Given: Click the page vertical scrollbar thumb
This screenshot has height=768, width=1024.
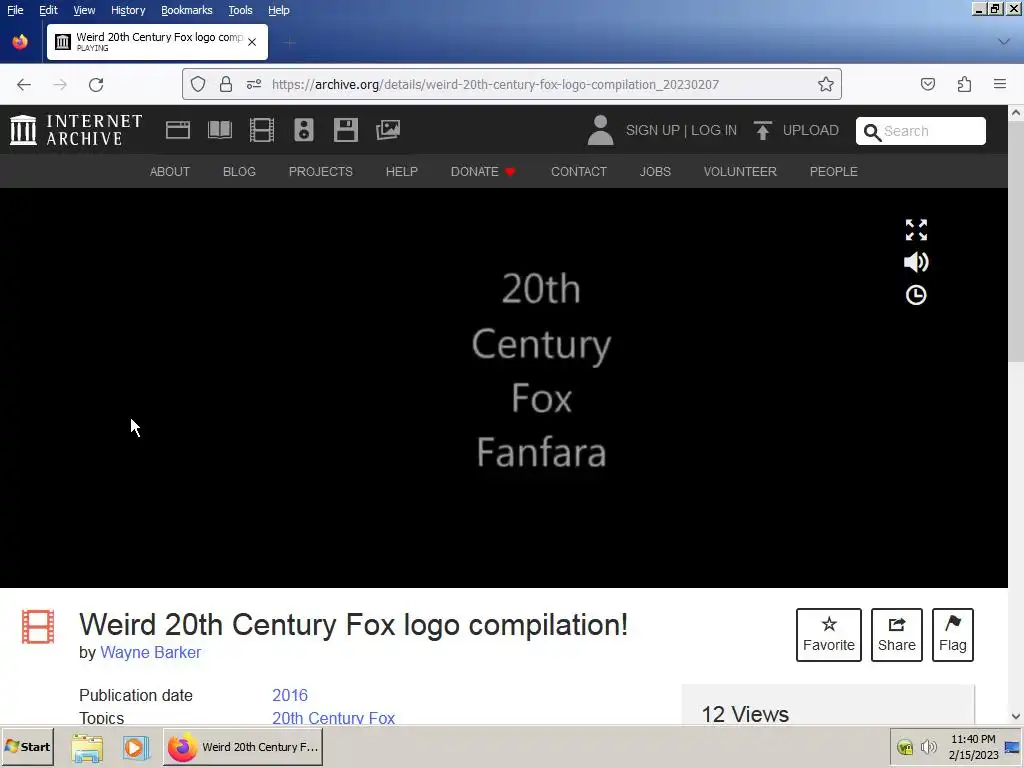Looking at the screenshot, I should point(1016,240).
